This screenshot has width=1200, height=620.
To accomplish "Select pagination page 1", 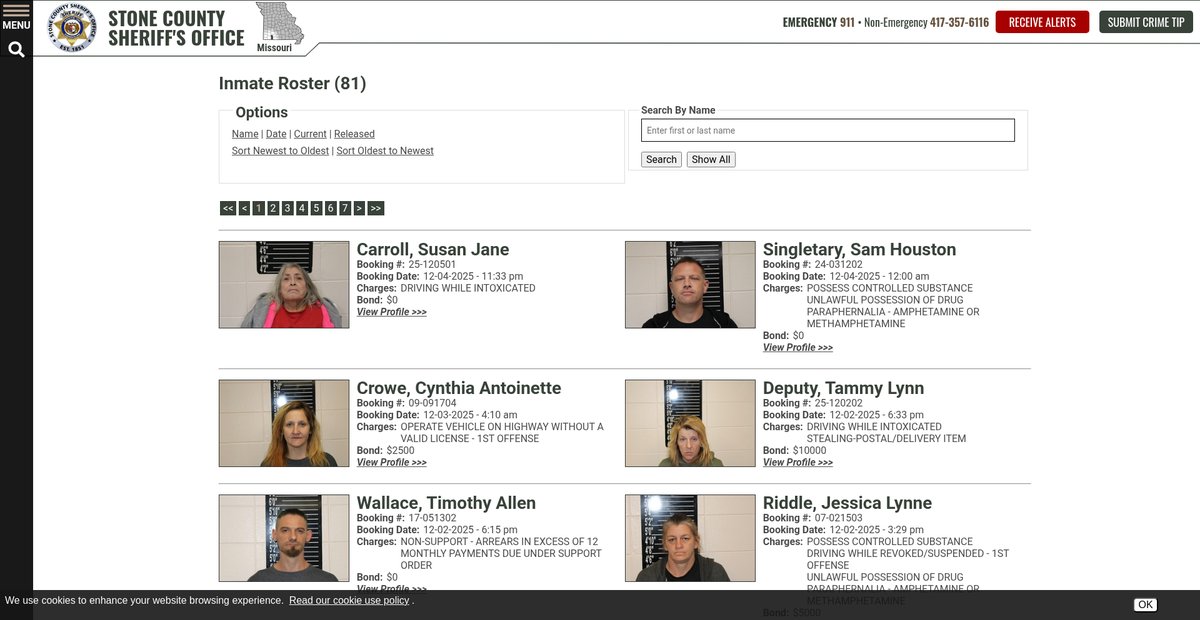I will [258, 208].
